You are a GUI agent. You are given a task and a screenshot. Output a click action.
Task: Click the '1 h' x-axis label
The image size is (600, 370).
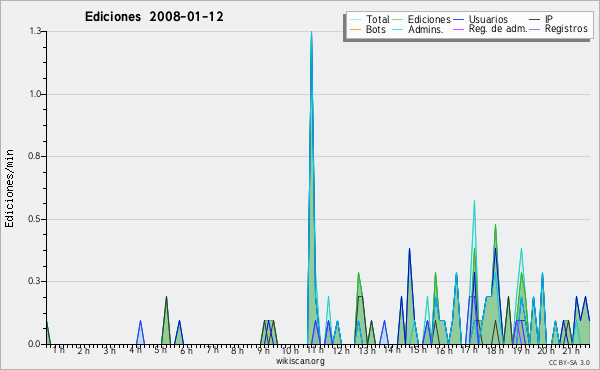tap(59, 350)
